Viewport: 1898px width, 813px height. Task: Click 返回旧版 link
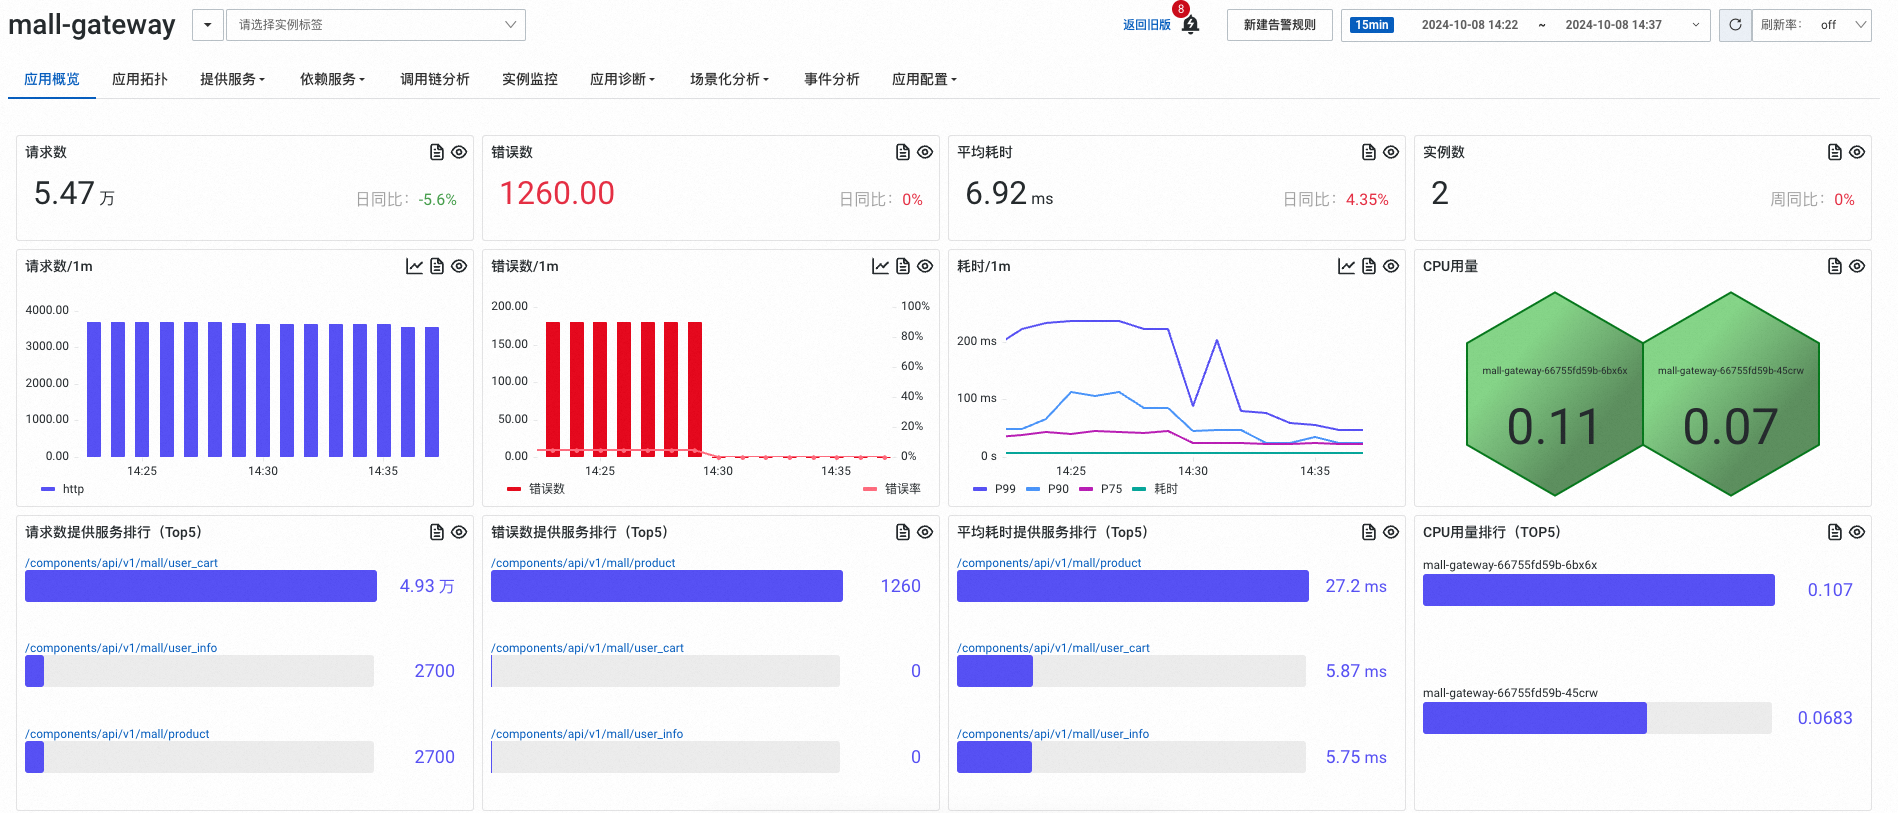pyautogui.click(x=1147, y=25)
